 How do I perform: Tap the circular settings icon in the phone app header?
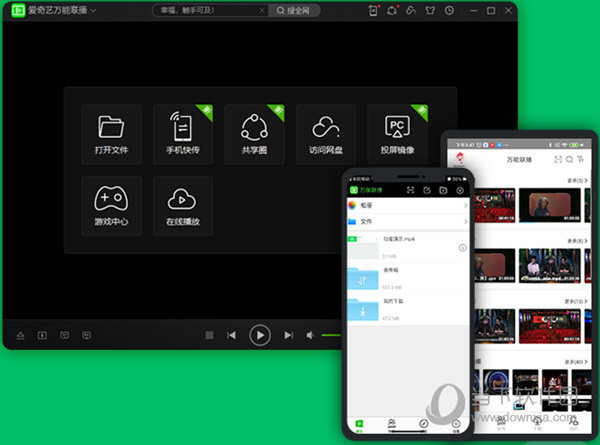(x=460, y=190)
